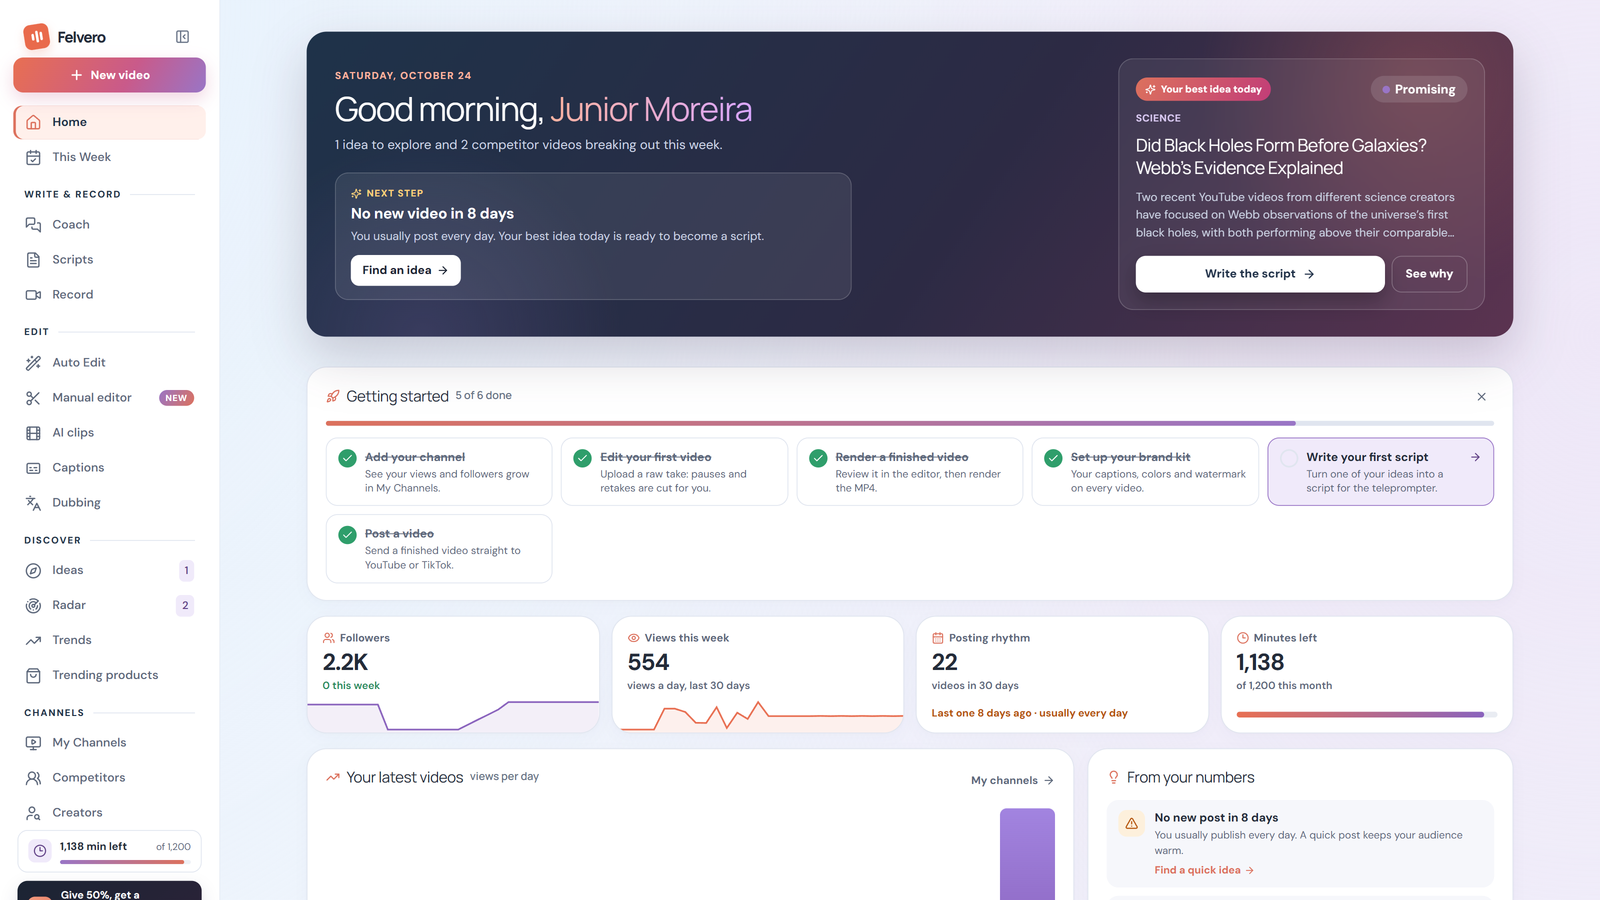
Task: Open the Captions icon
Action: pos(33,468)
